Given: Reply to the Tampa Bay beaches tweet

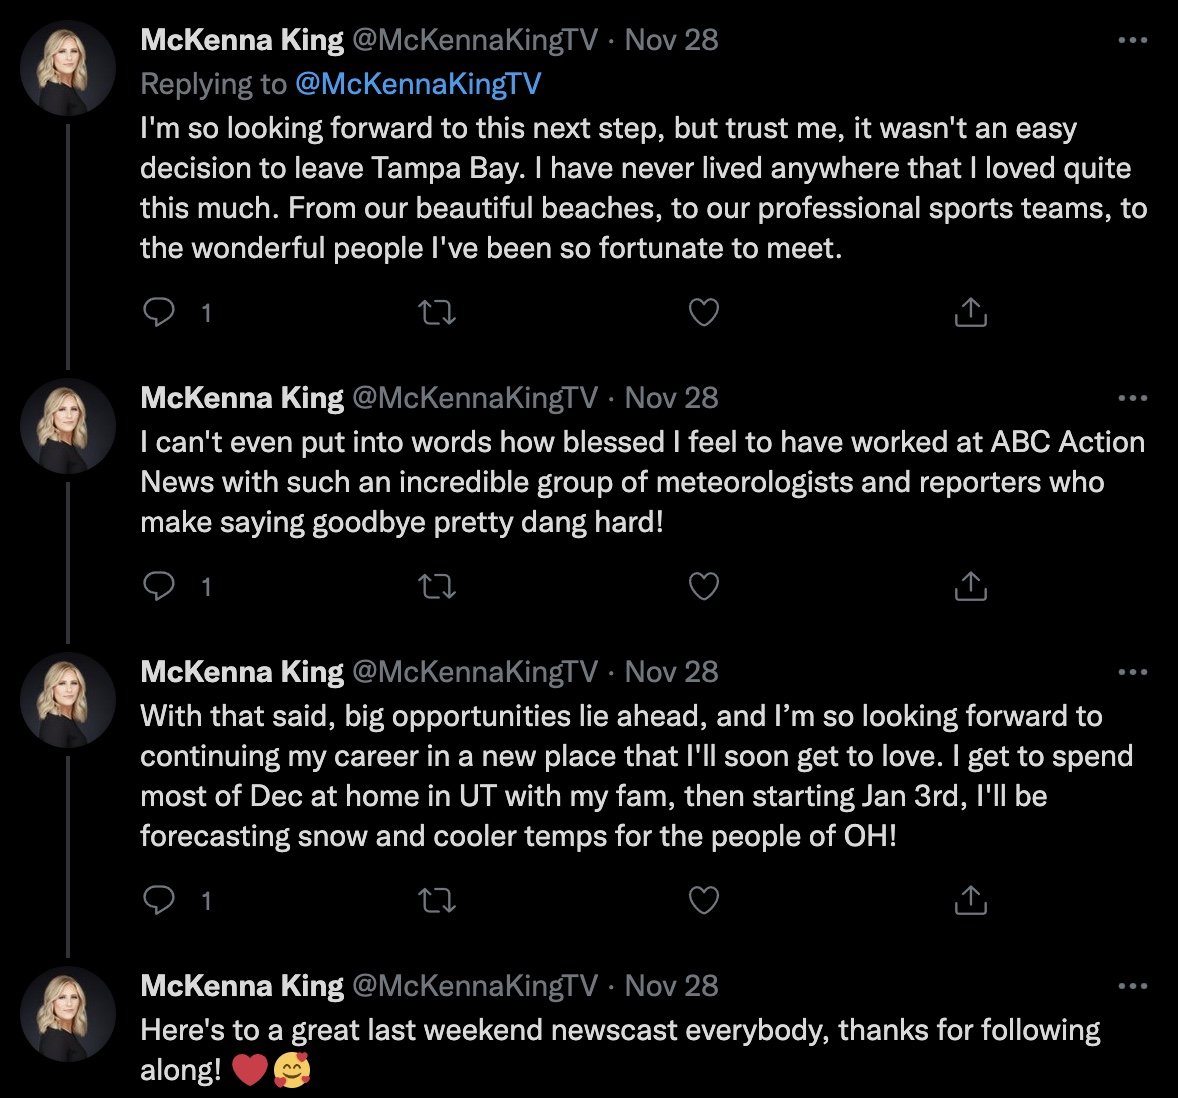Looking at the screenshot, I should tap(159, 313).
